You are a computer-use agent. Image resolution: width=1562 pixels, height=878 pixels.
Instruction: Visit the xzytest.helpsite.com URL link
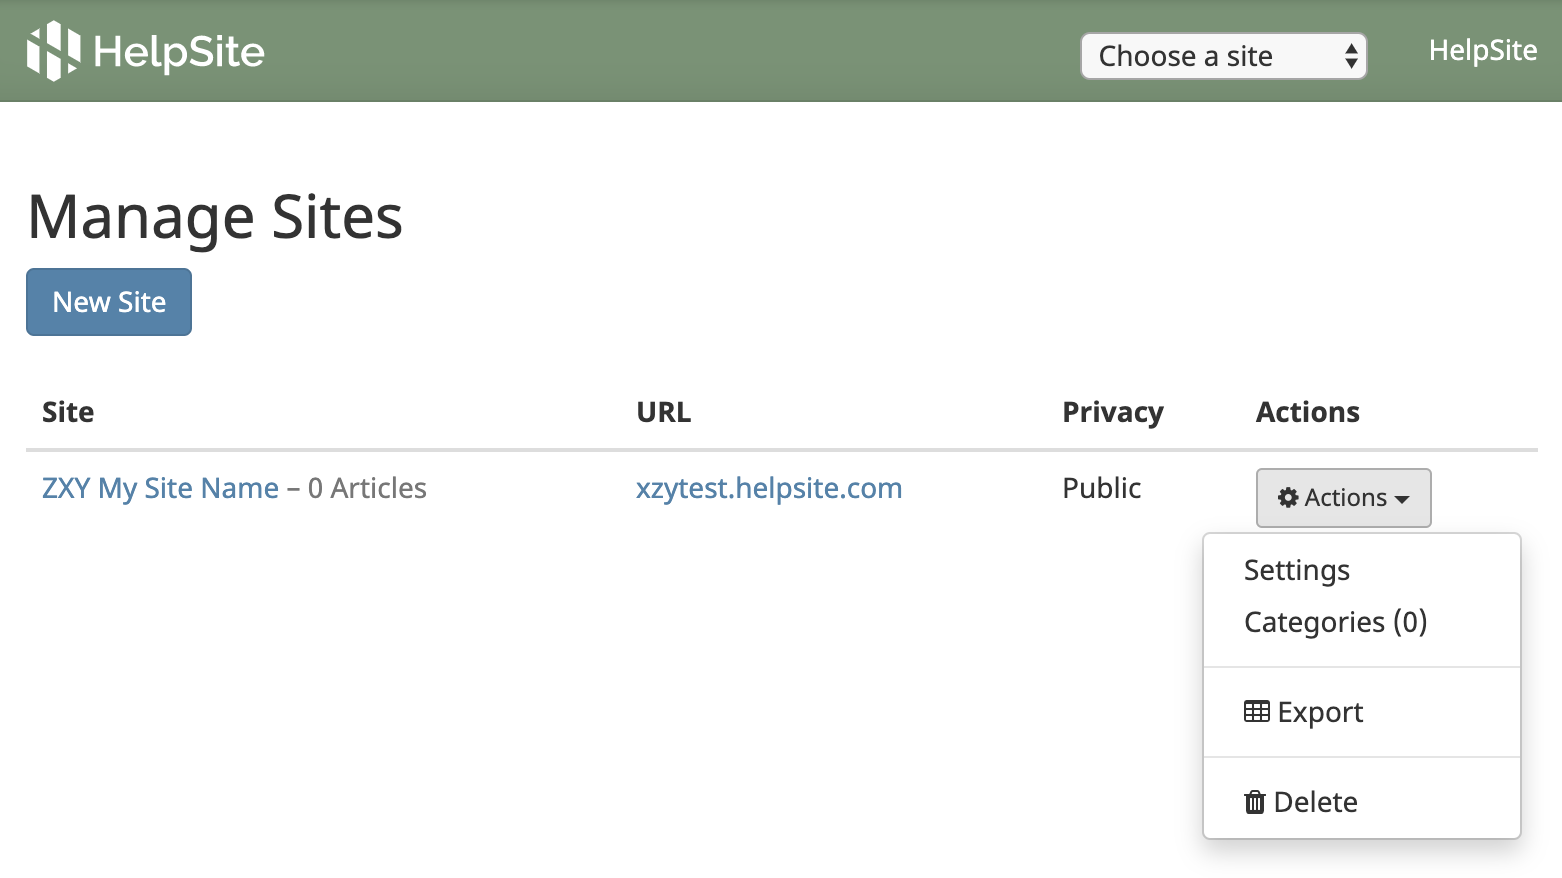pyautogui.click(x=769, y=488)
